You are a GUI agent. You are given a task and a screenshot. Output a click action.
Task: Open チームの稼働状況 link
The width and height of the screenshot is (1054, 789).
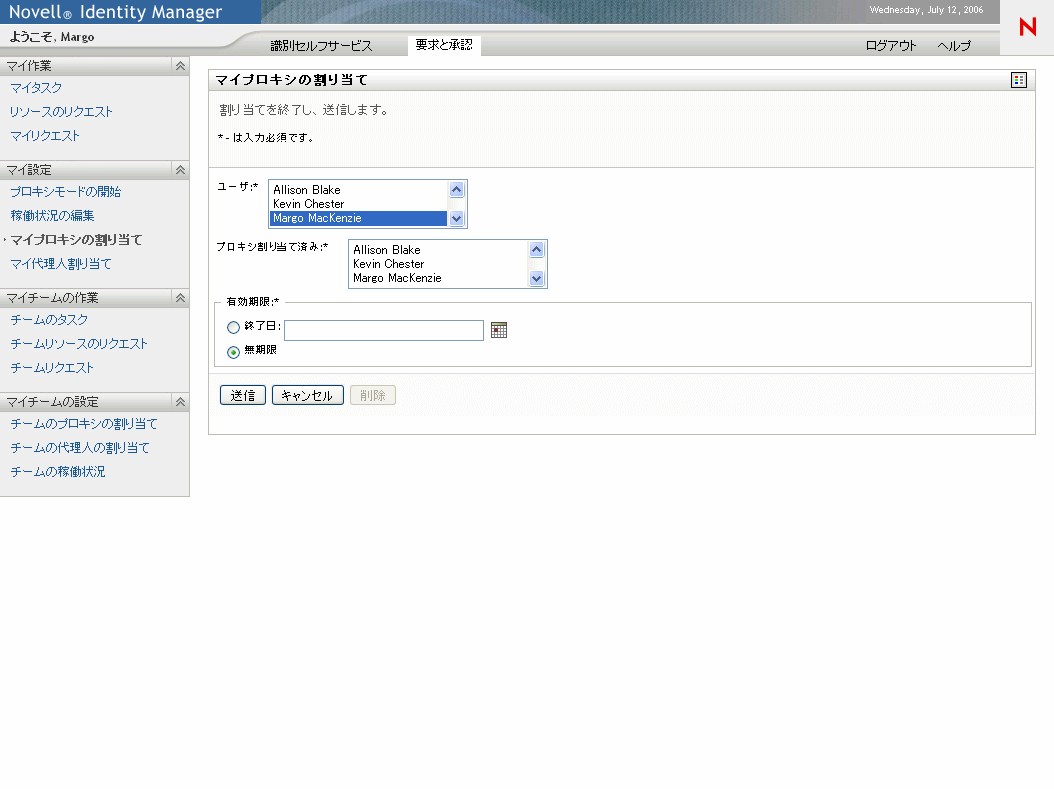58,472
